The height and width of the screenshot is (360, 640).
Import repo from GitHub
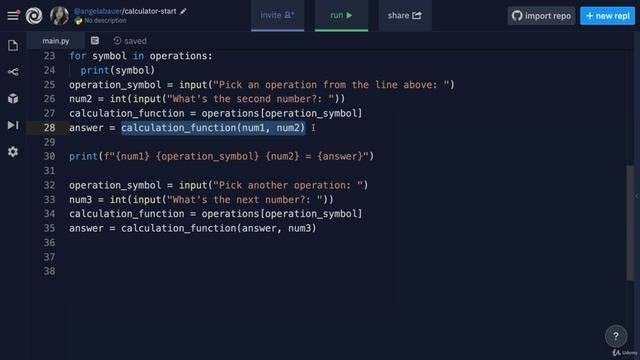click(x=541, y=16)
